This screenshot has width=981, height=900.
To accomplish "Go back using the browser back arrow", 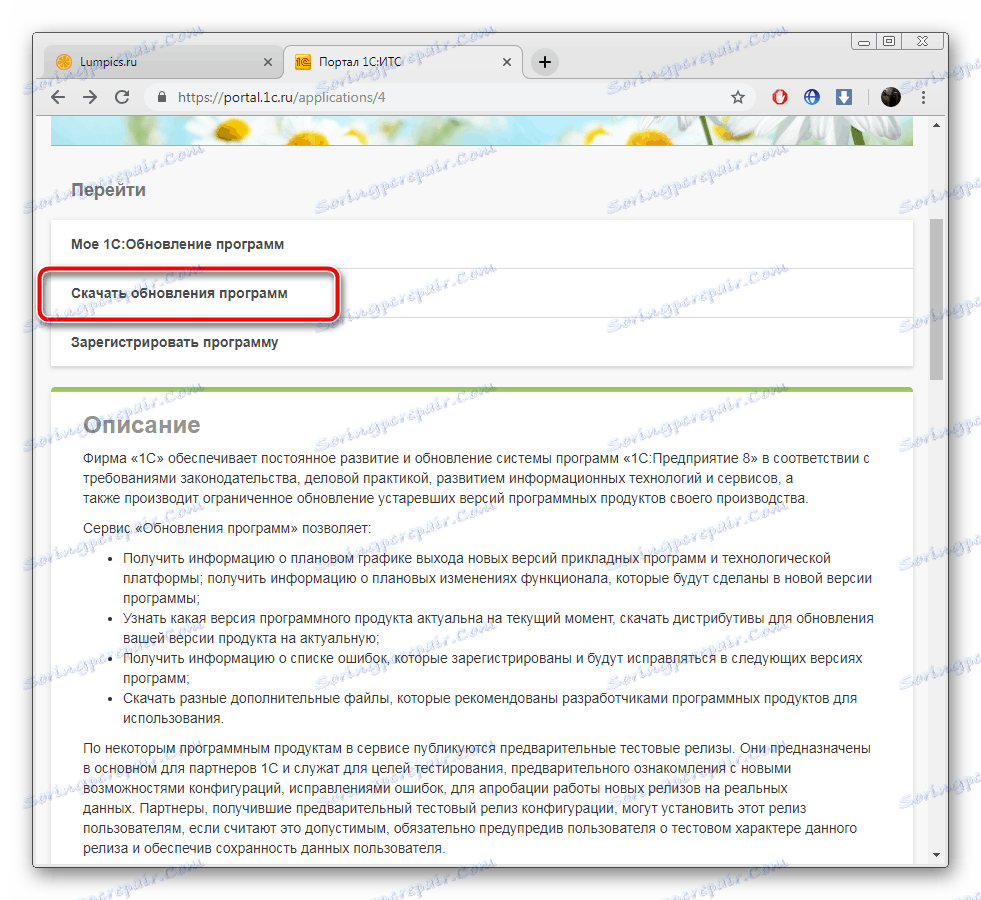I will click(x=58, y=97).
